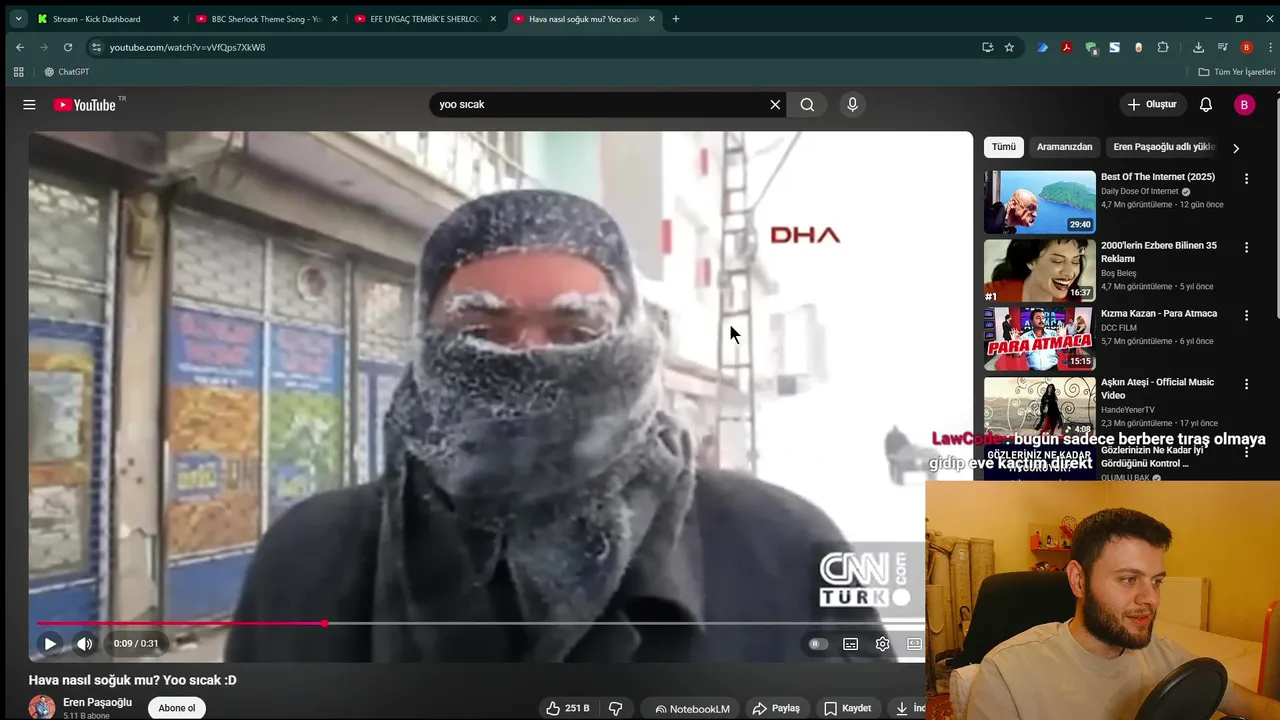Viewport: 1280px width, 720px height.
Task: Start voice search with the microphone
Action: pyautogui.click(x=852, y=105)
